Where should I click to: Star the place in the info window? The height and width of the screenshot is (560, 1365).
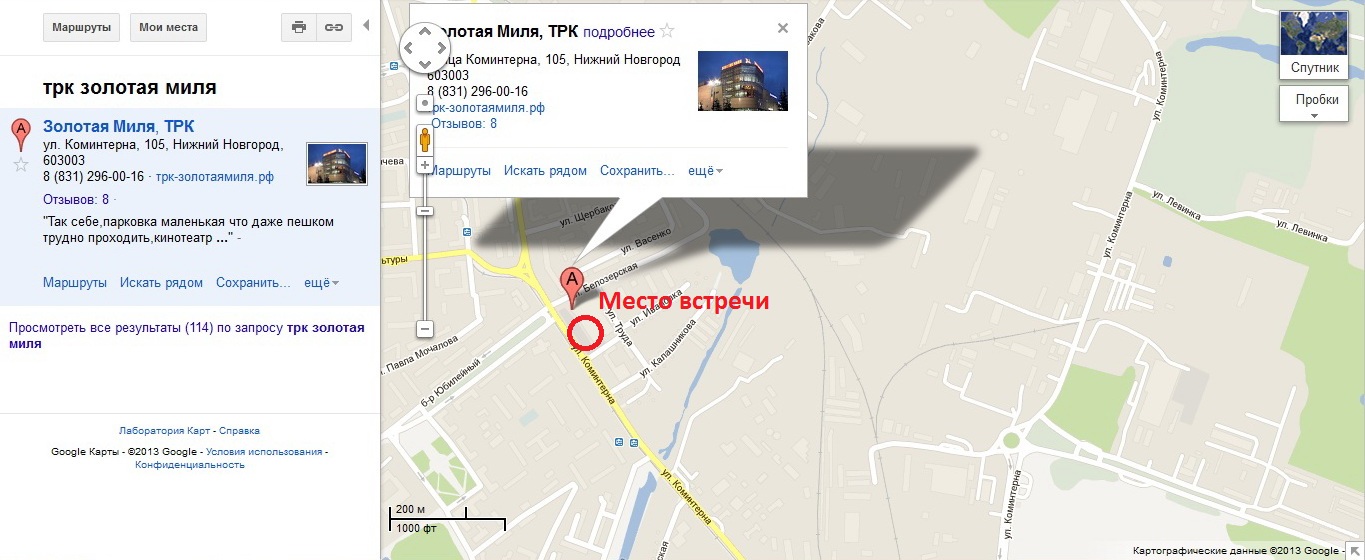667,31
